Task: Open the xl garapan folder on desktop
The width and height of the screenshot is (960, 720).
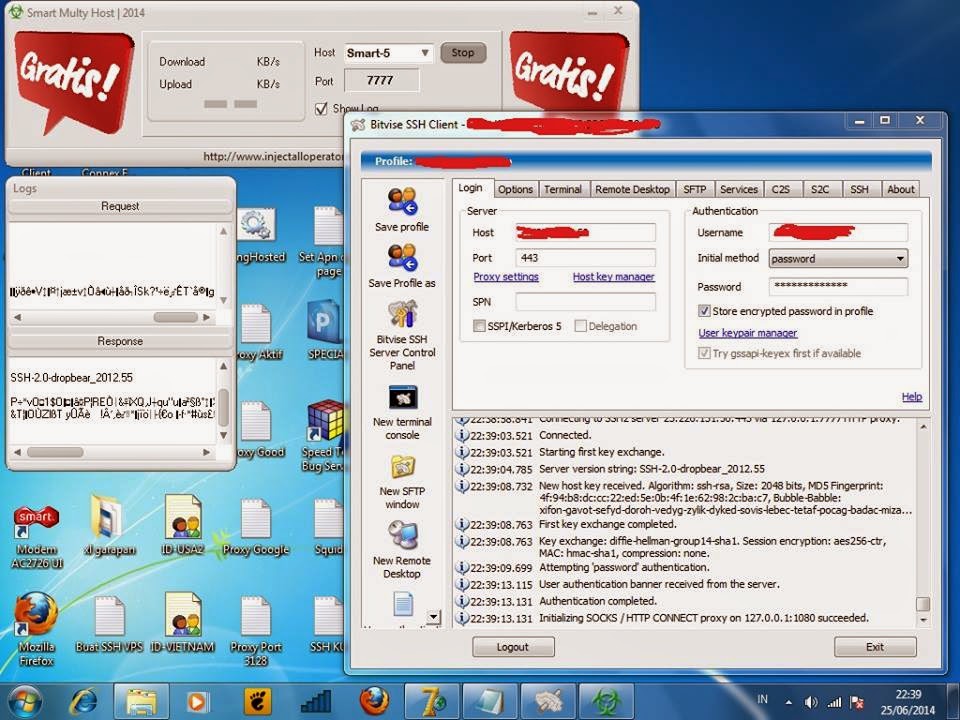Action: pyautogui.click(x=110, y=525)
